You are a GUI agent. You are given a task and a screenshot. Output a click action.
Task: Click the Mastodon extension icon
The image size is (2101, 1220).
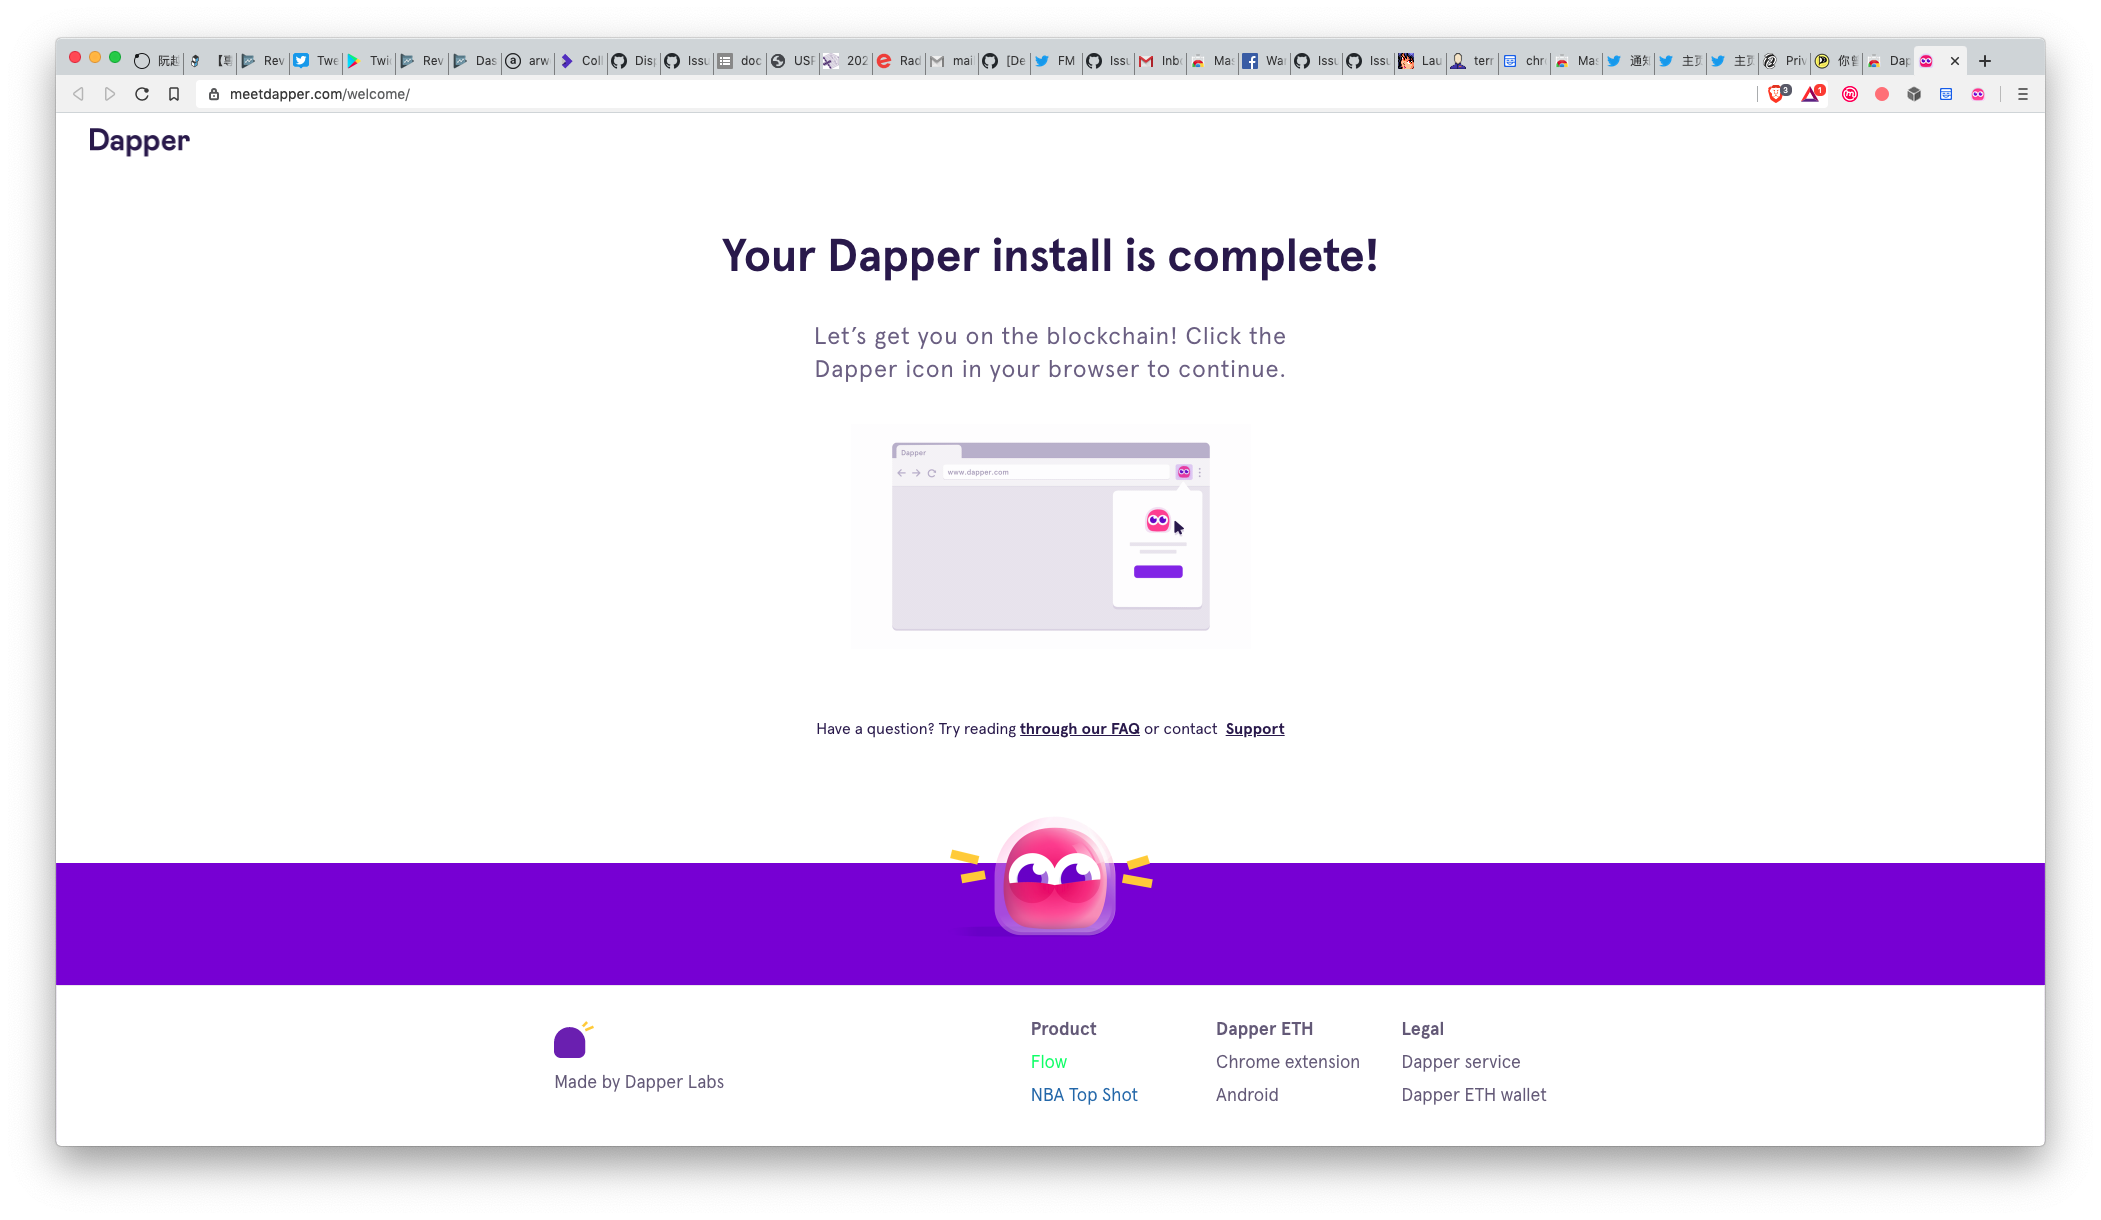tap(1849, 95)
